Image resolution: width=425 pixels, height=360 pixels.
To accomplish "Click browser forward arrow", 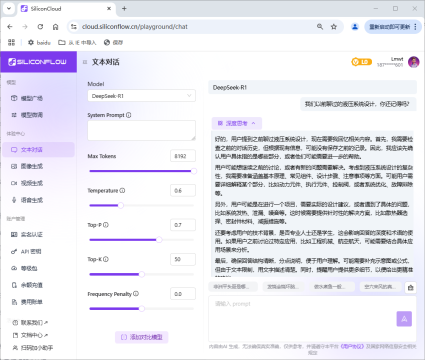I will pos(25,27).
